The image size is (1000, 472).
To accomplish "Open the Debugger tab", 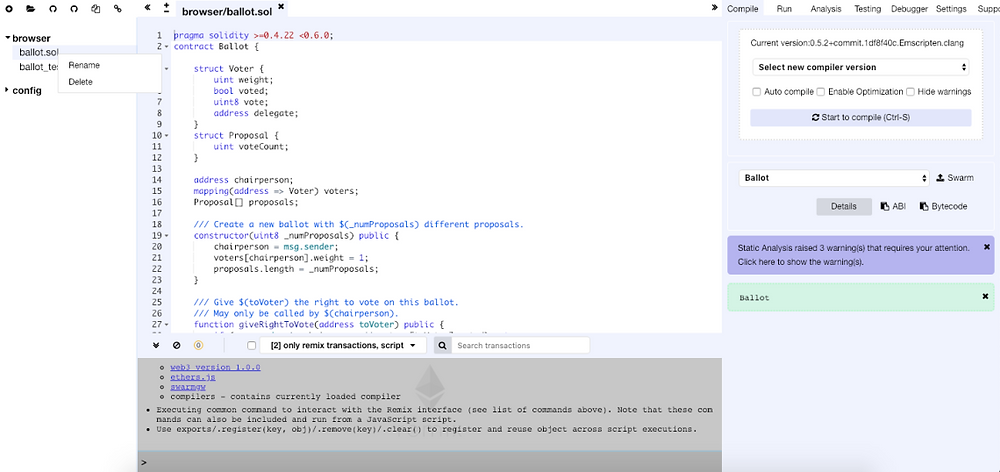I will (909, 9).
